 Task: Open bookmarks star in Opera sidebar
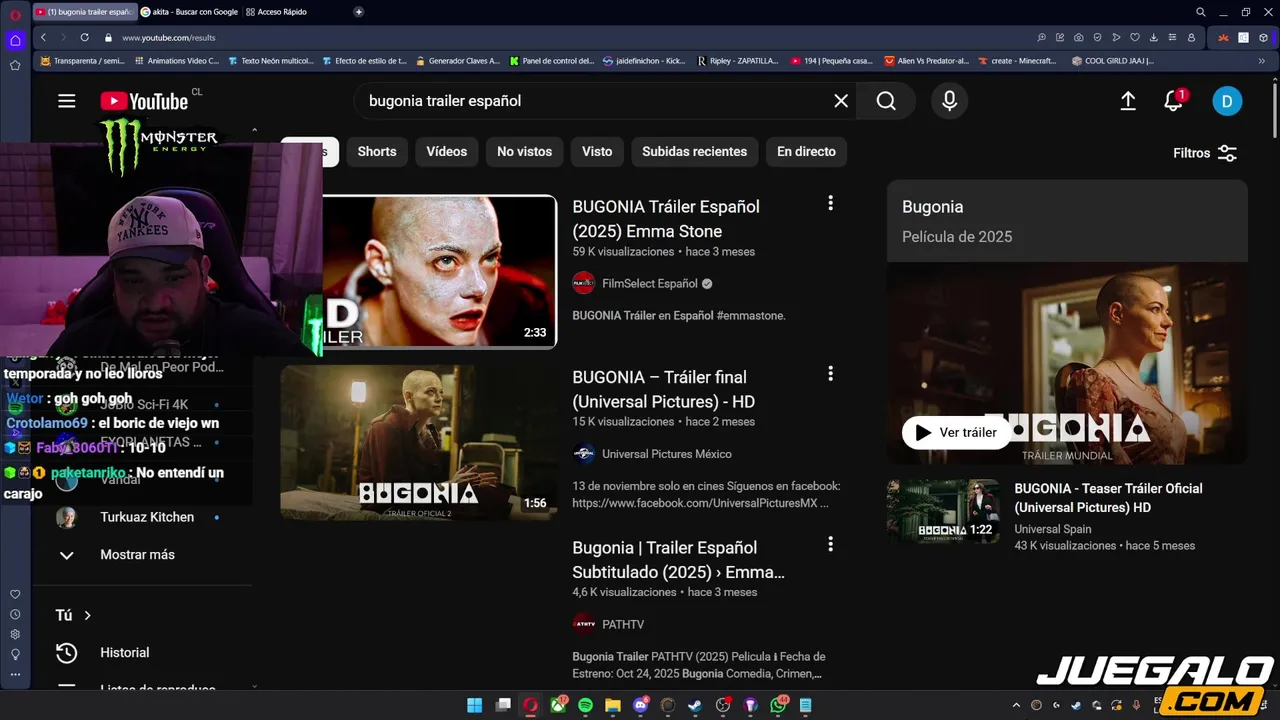click(x=15, y=65)
